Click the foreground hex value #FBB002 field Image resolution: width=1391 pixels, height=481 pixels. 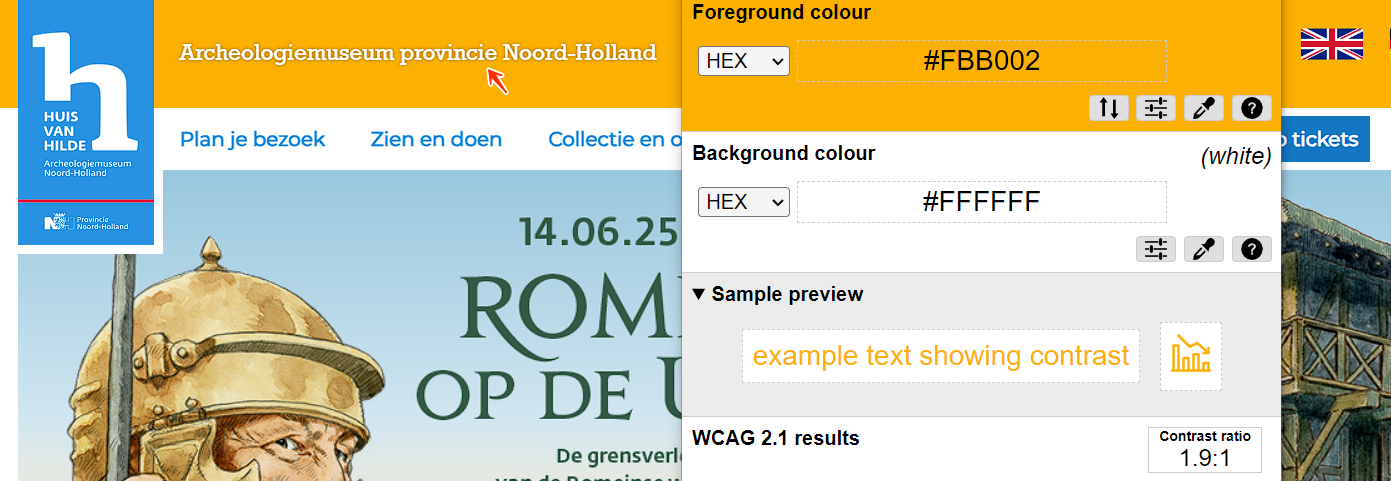[981, 61]
